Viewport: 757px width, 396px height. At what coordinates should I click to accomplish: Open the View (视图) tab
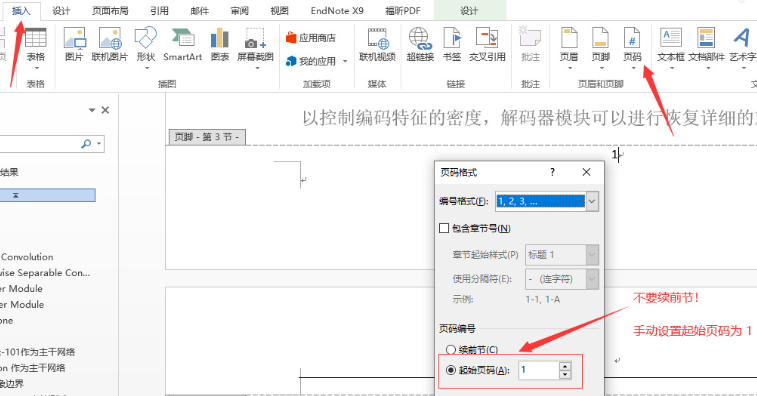point(279,11)
